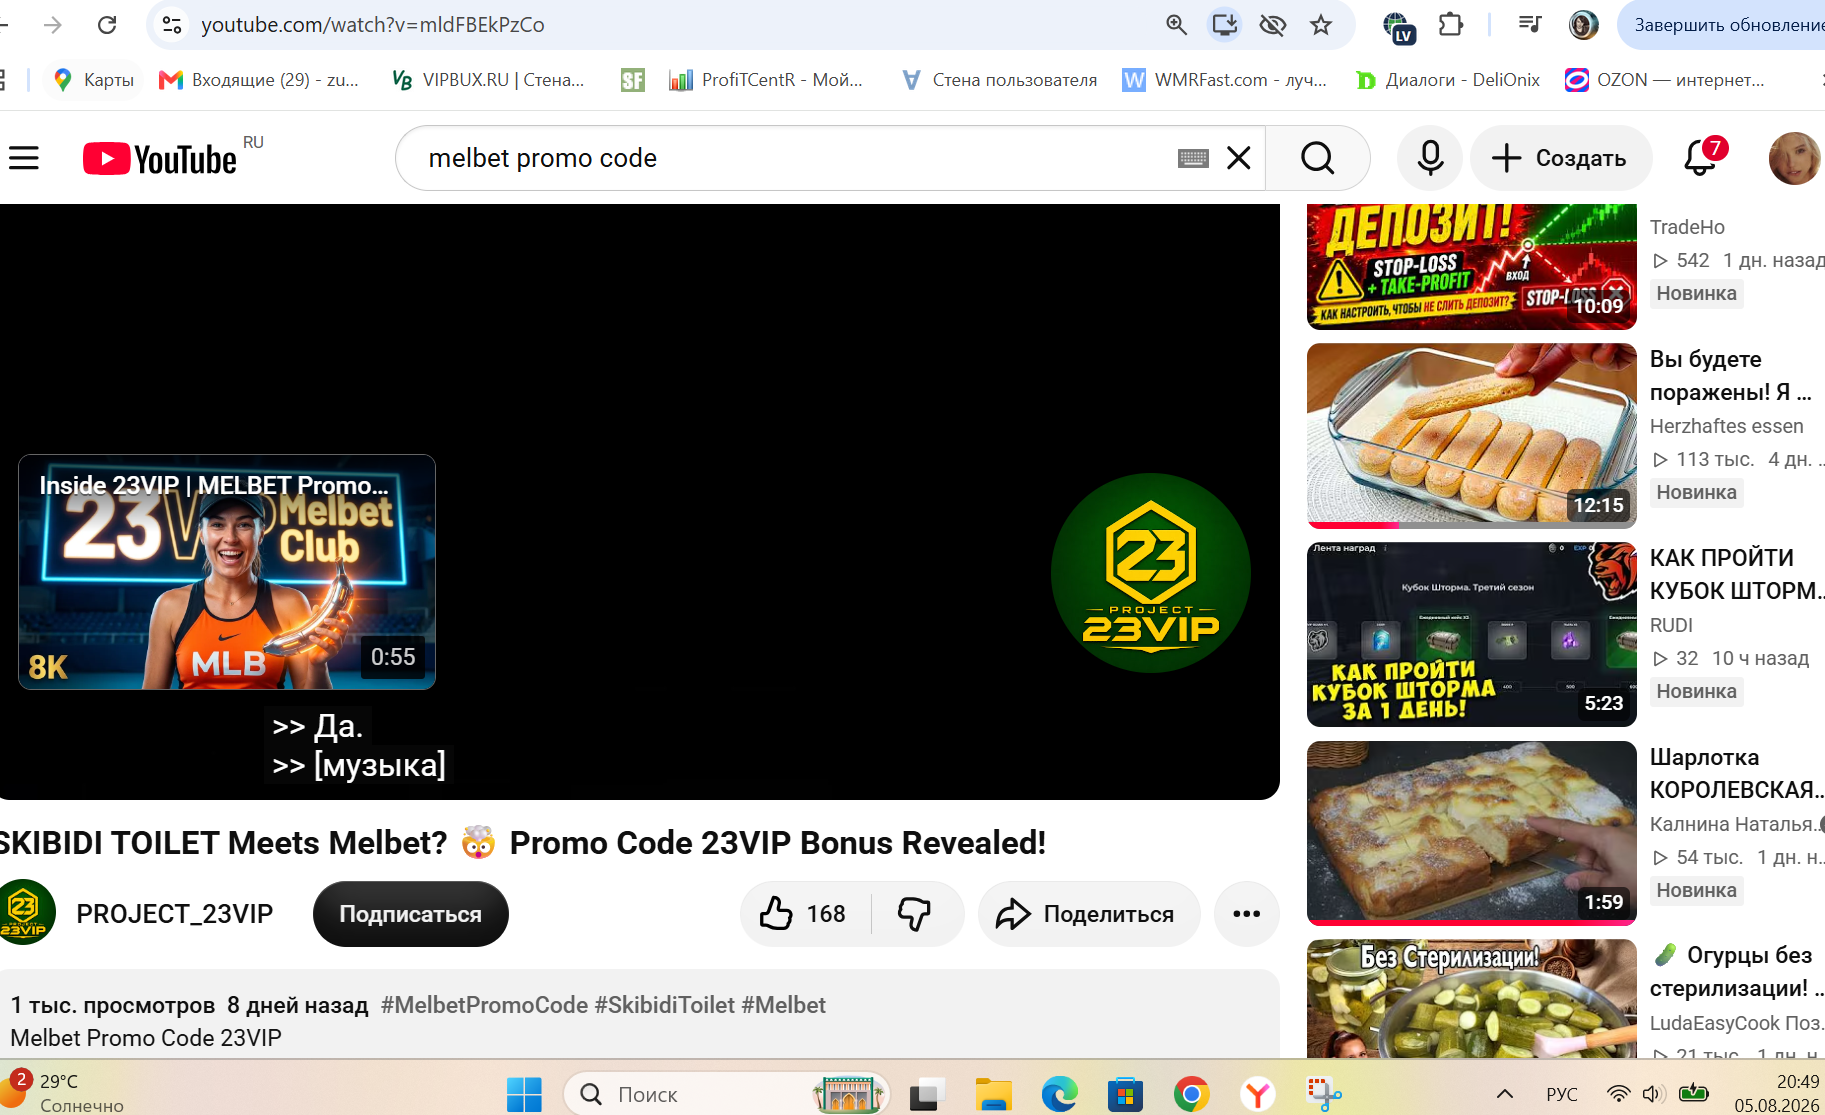Screen dimensions: 1825x1115
Task: Open the OZON bookmark
Action: pyautogui.click(x=1665, y=80)
